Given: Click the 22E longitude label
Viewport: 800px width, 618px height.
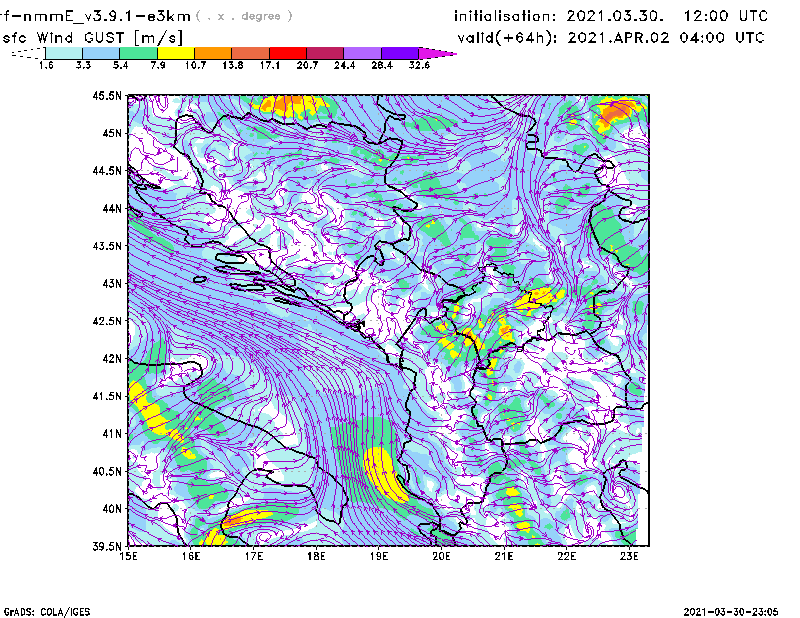Looking at the screenshot, I should (x=567, y=556).
